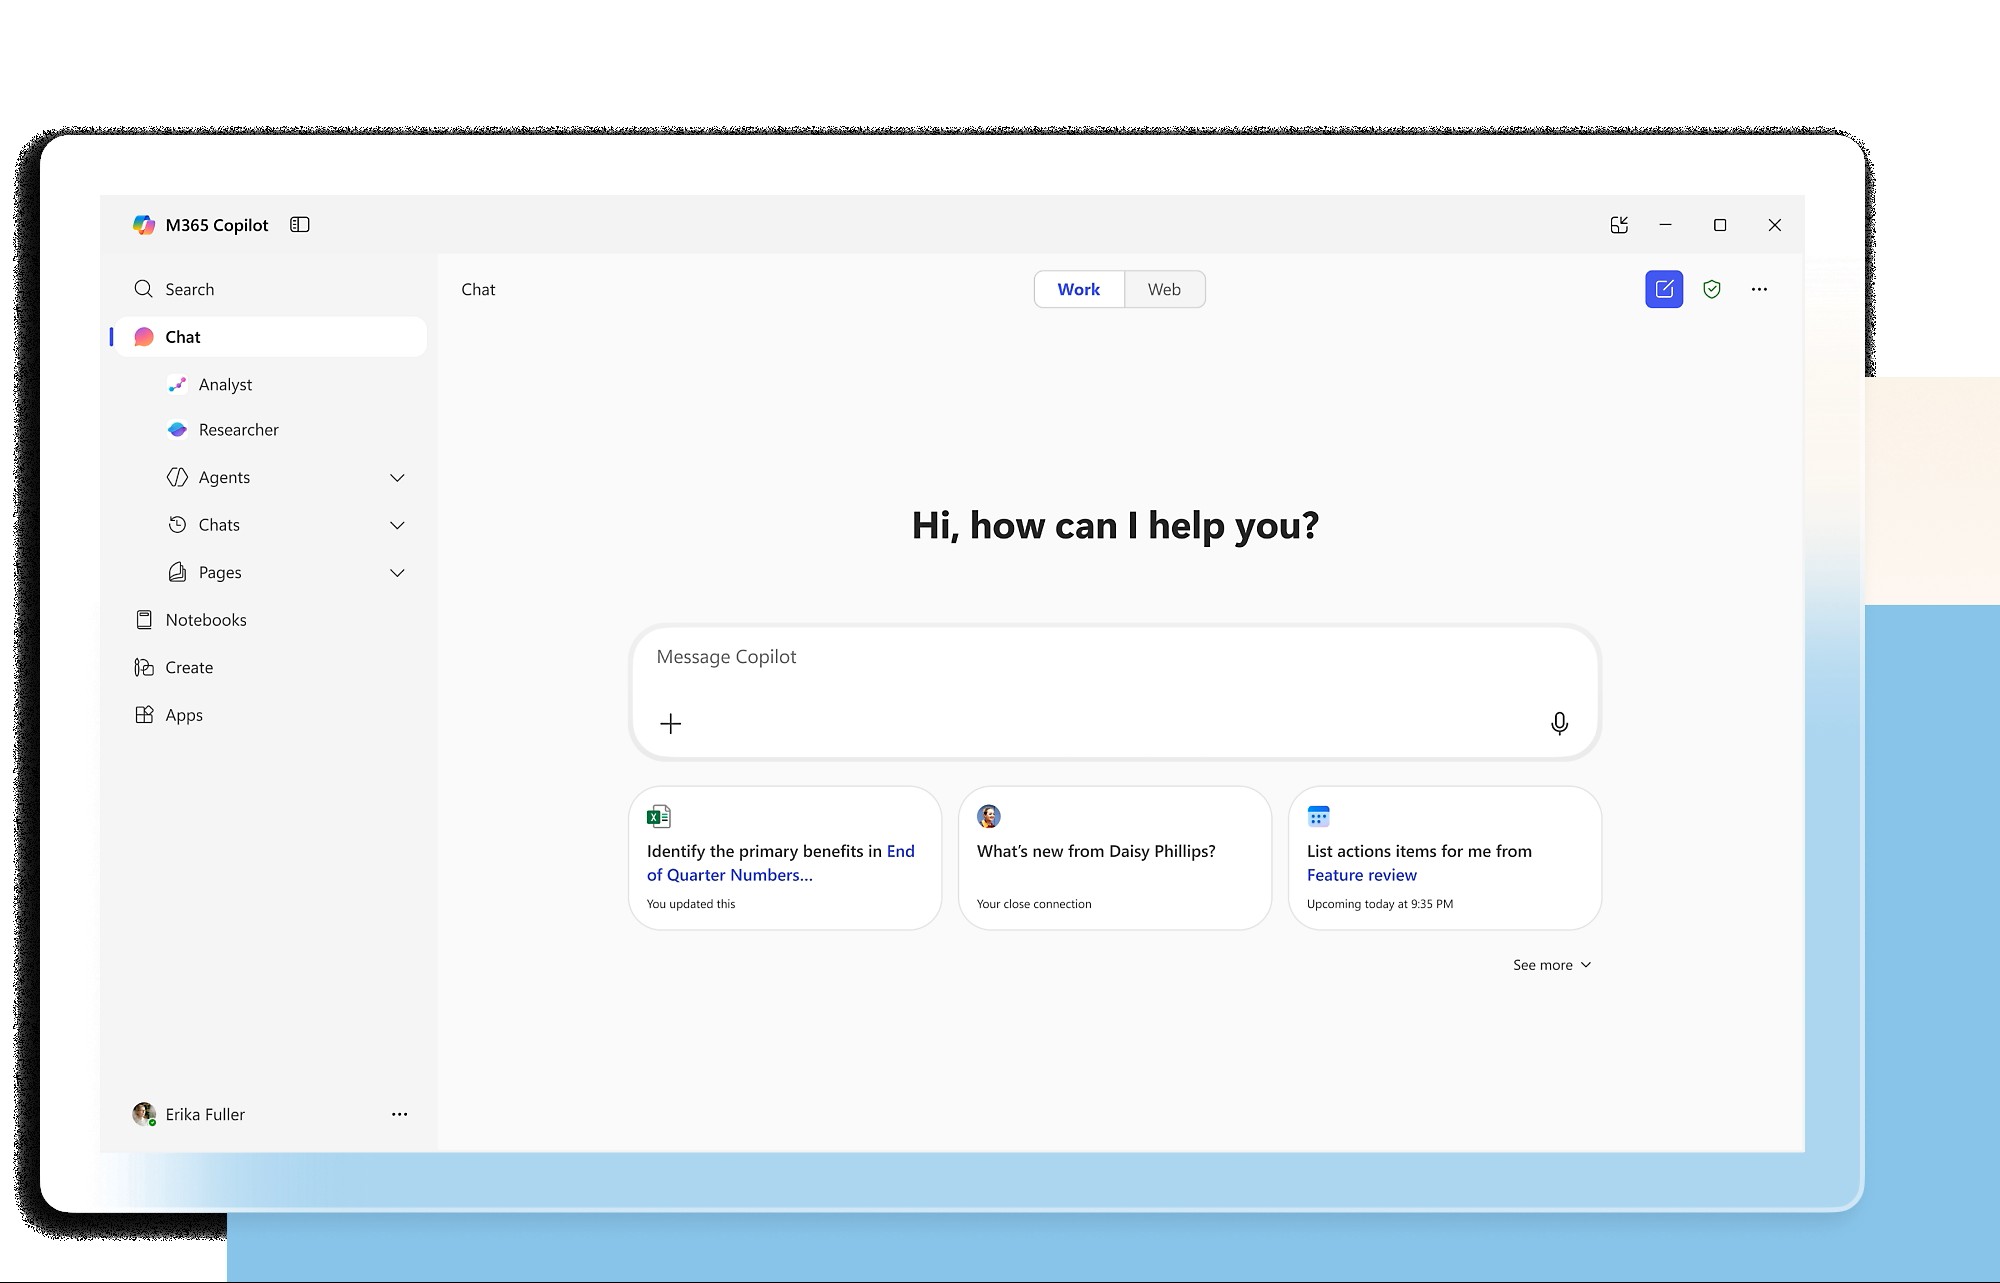Click the Pages icon in sidebar
The image size is (2000, 1283).
pyautogui.click(x=178, y=572)
